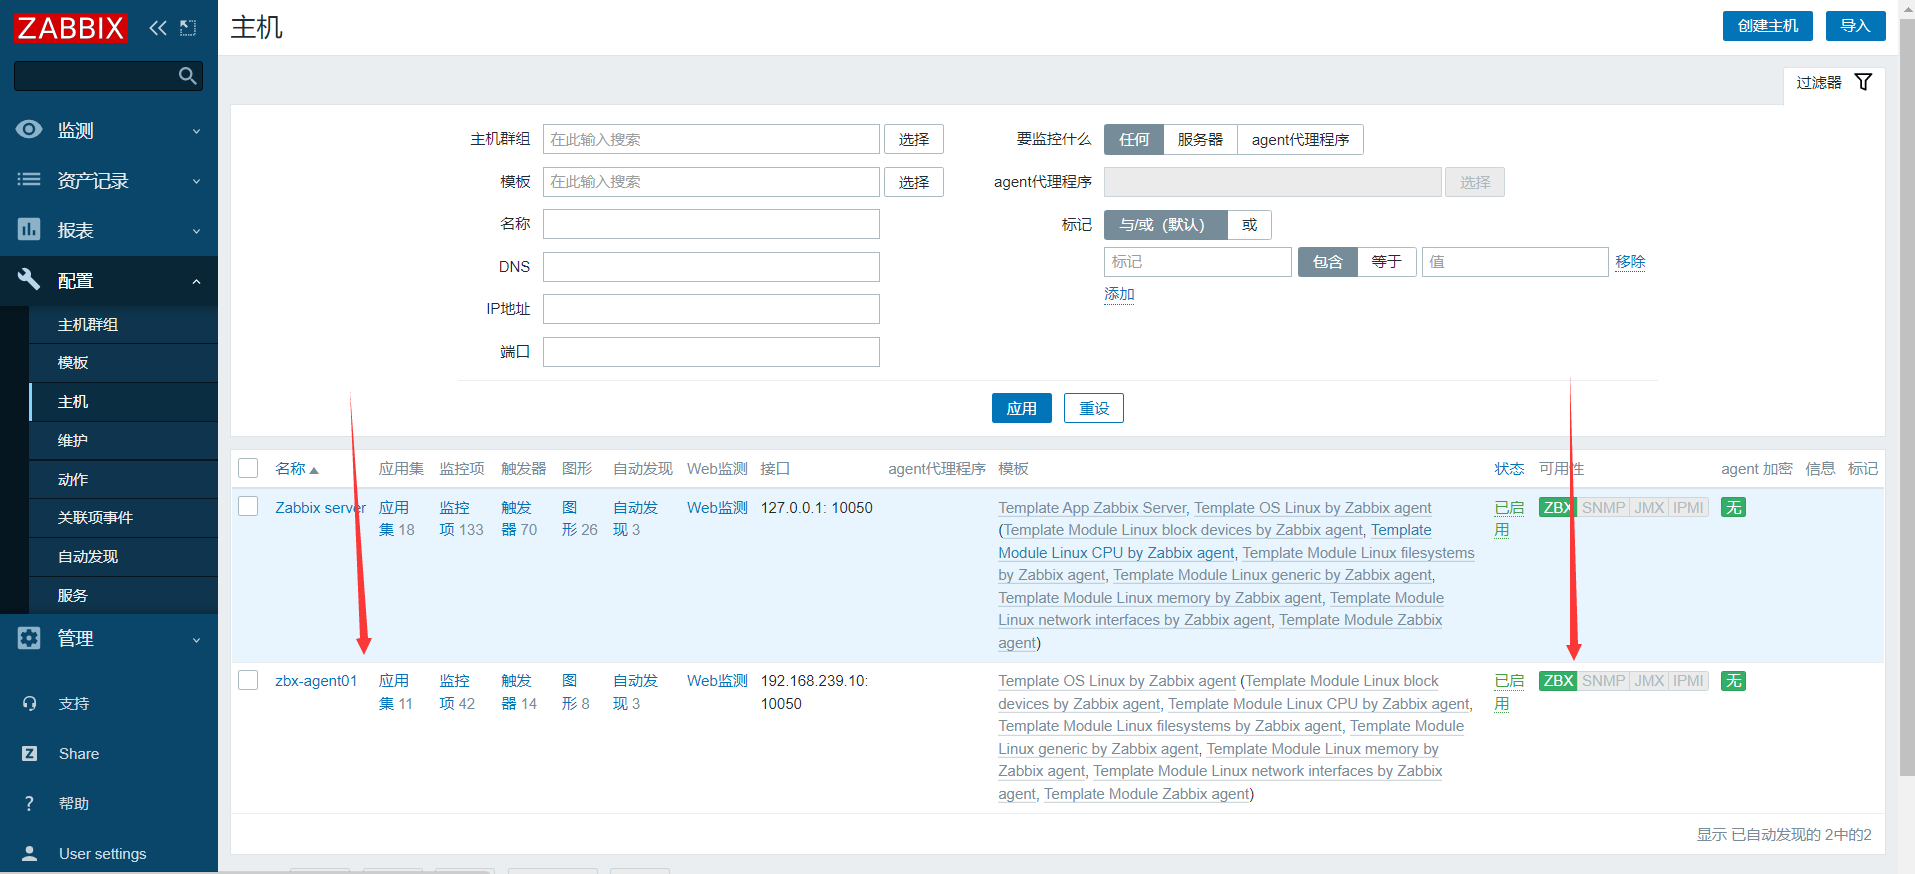Click the Share Z icon
Image resolution: width=1915 pixels, height=874 pixels.
tap(29, 754)
